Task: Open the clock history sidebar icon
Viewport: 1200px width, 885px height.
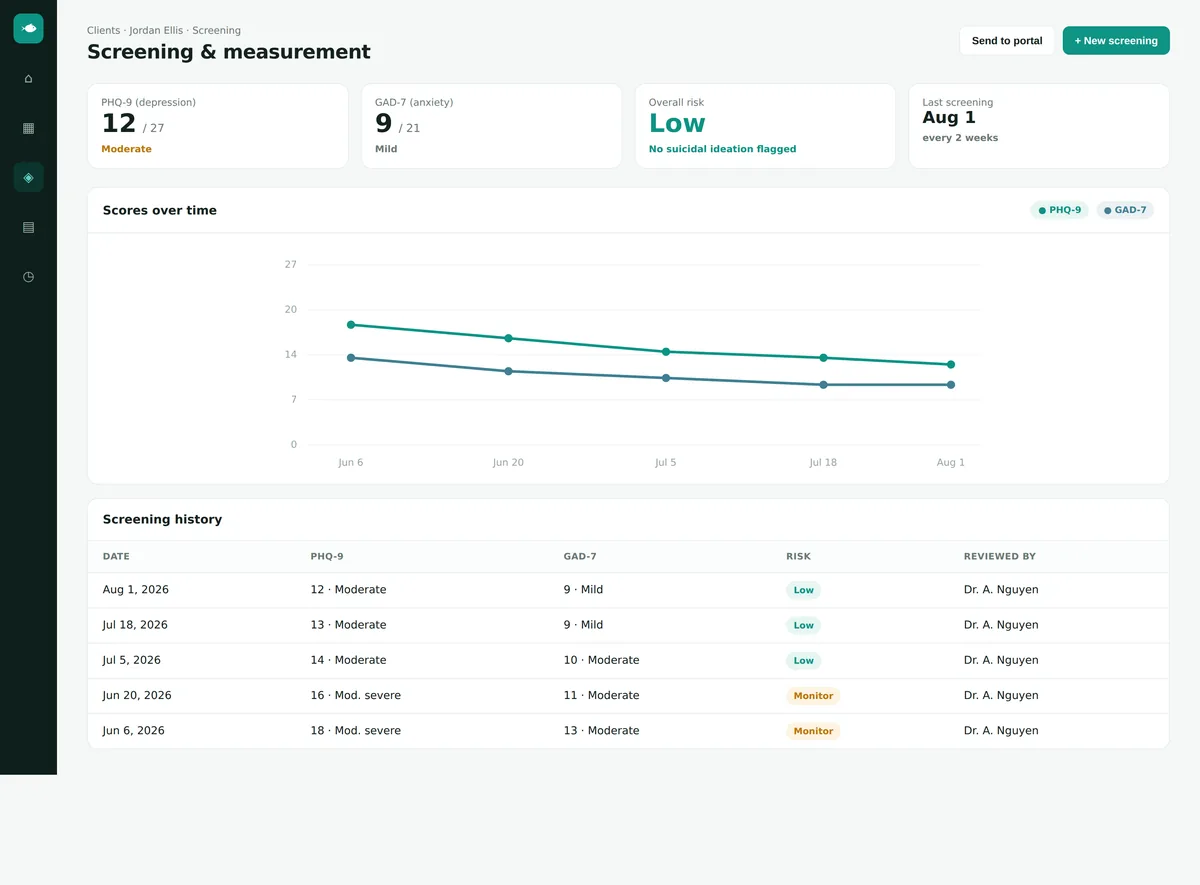Action: (28, 276)
